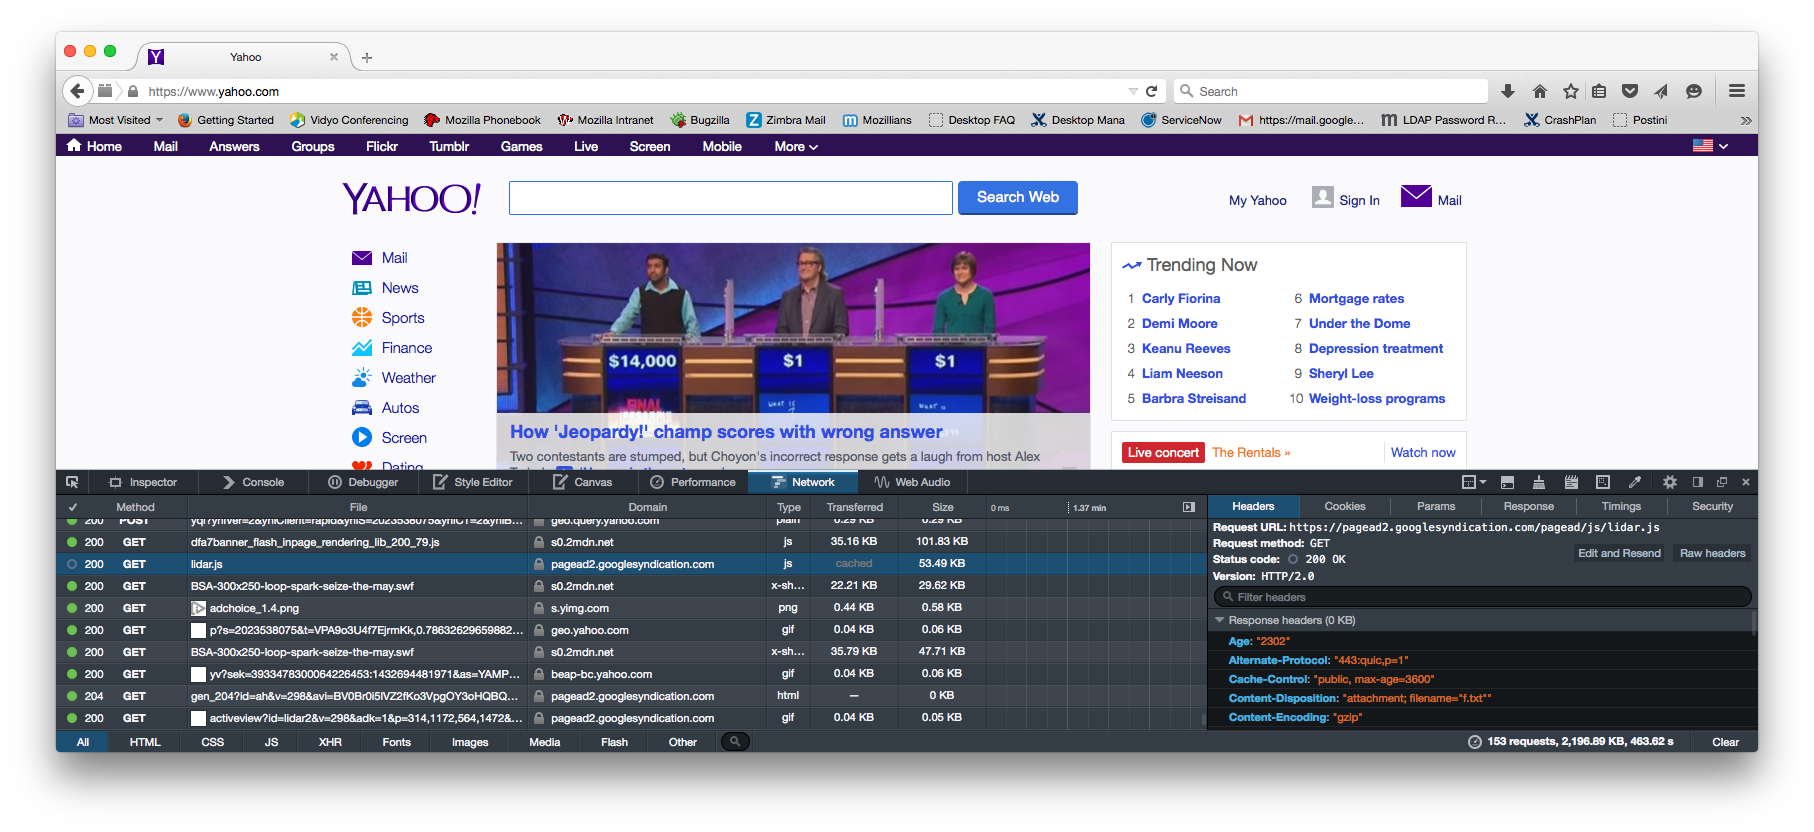Open the URL bar history dropdown
Image resolution: width=1814 pixels, height=832 pixels.
coord(1133,91)
